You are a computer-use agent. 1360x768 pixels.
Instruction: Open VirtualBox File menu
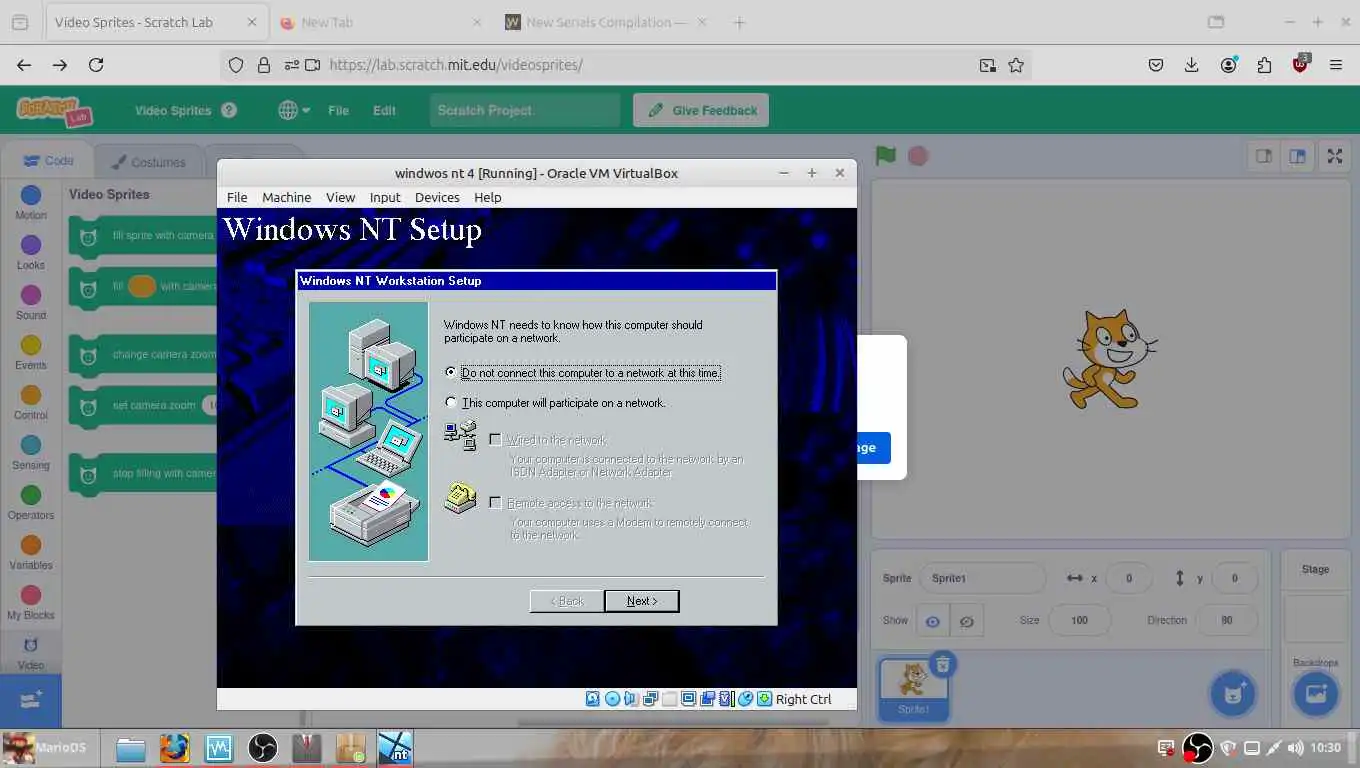[x=237, y=197]
